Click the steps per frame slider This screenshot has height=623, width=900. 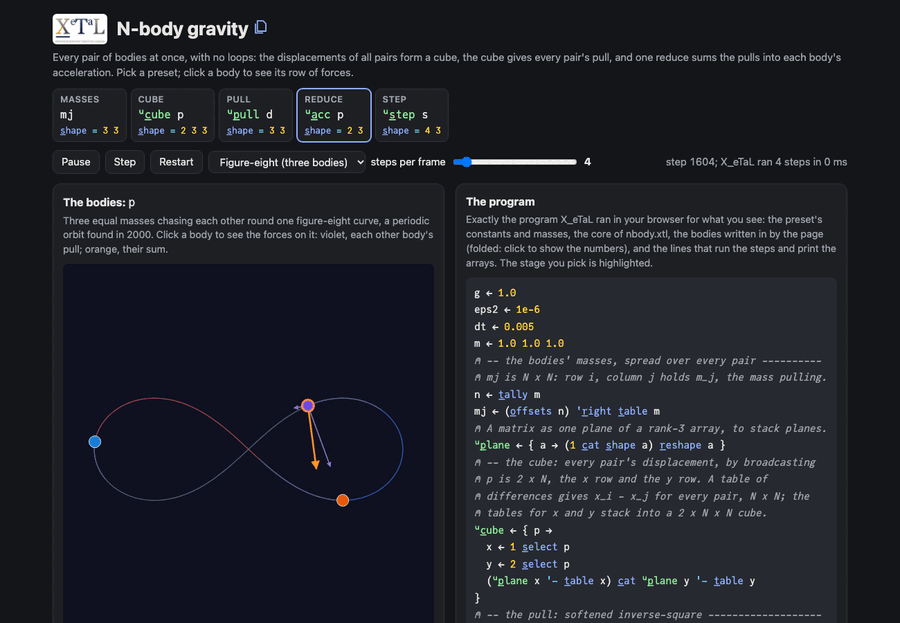pyautogui.click(x=515, y=162)
